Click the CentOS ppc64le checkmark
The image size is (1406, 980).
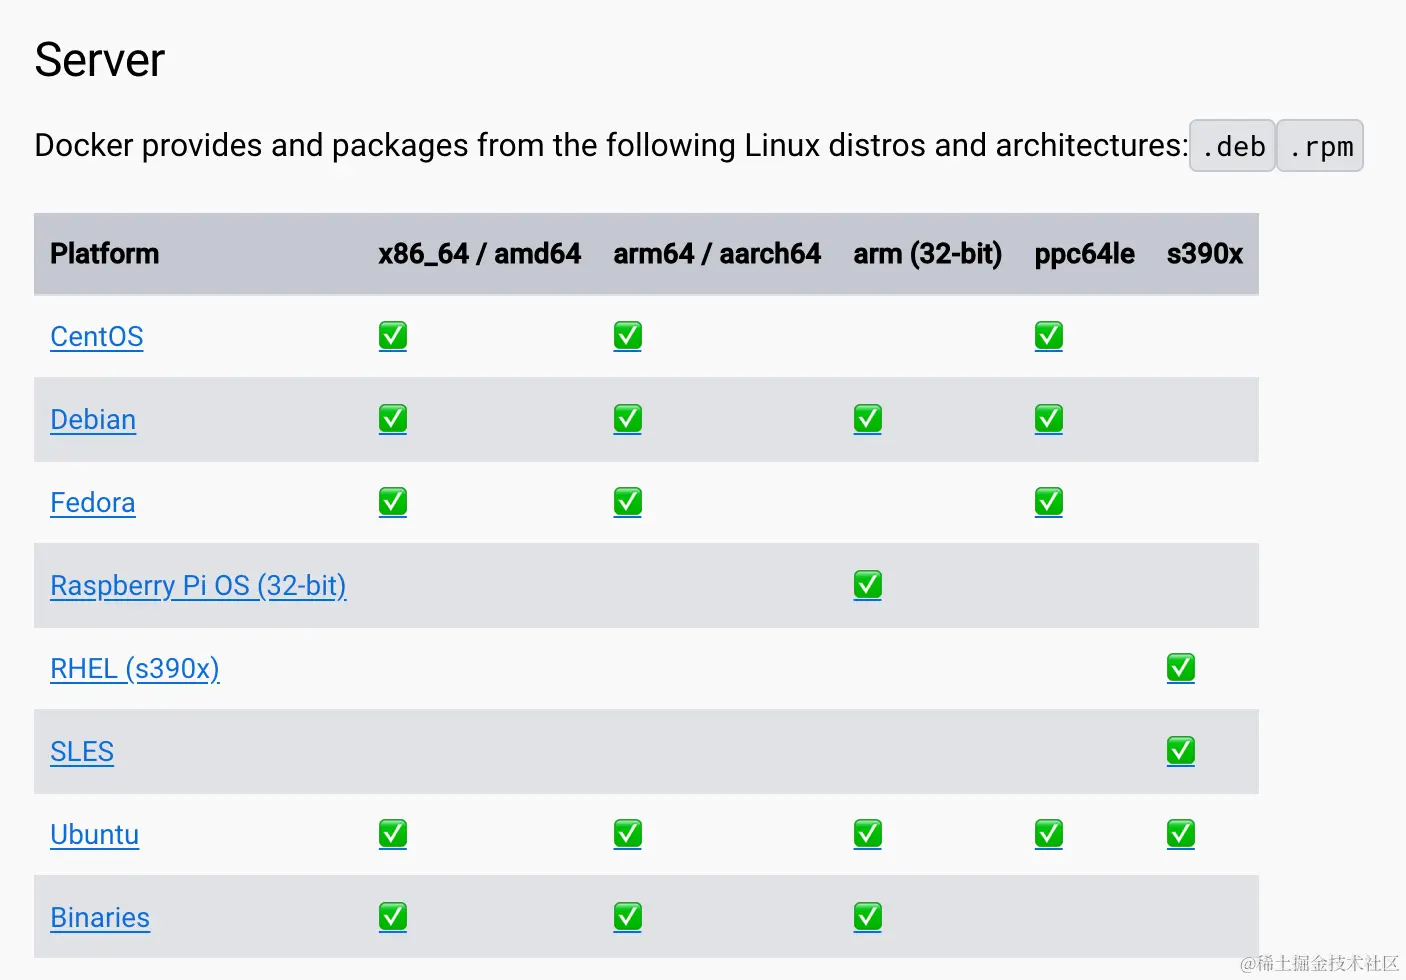[1049, 336]
